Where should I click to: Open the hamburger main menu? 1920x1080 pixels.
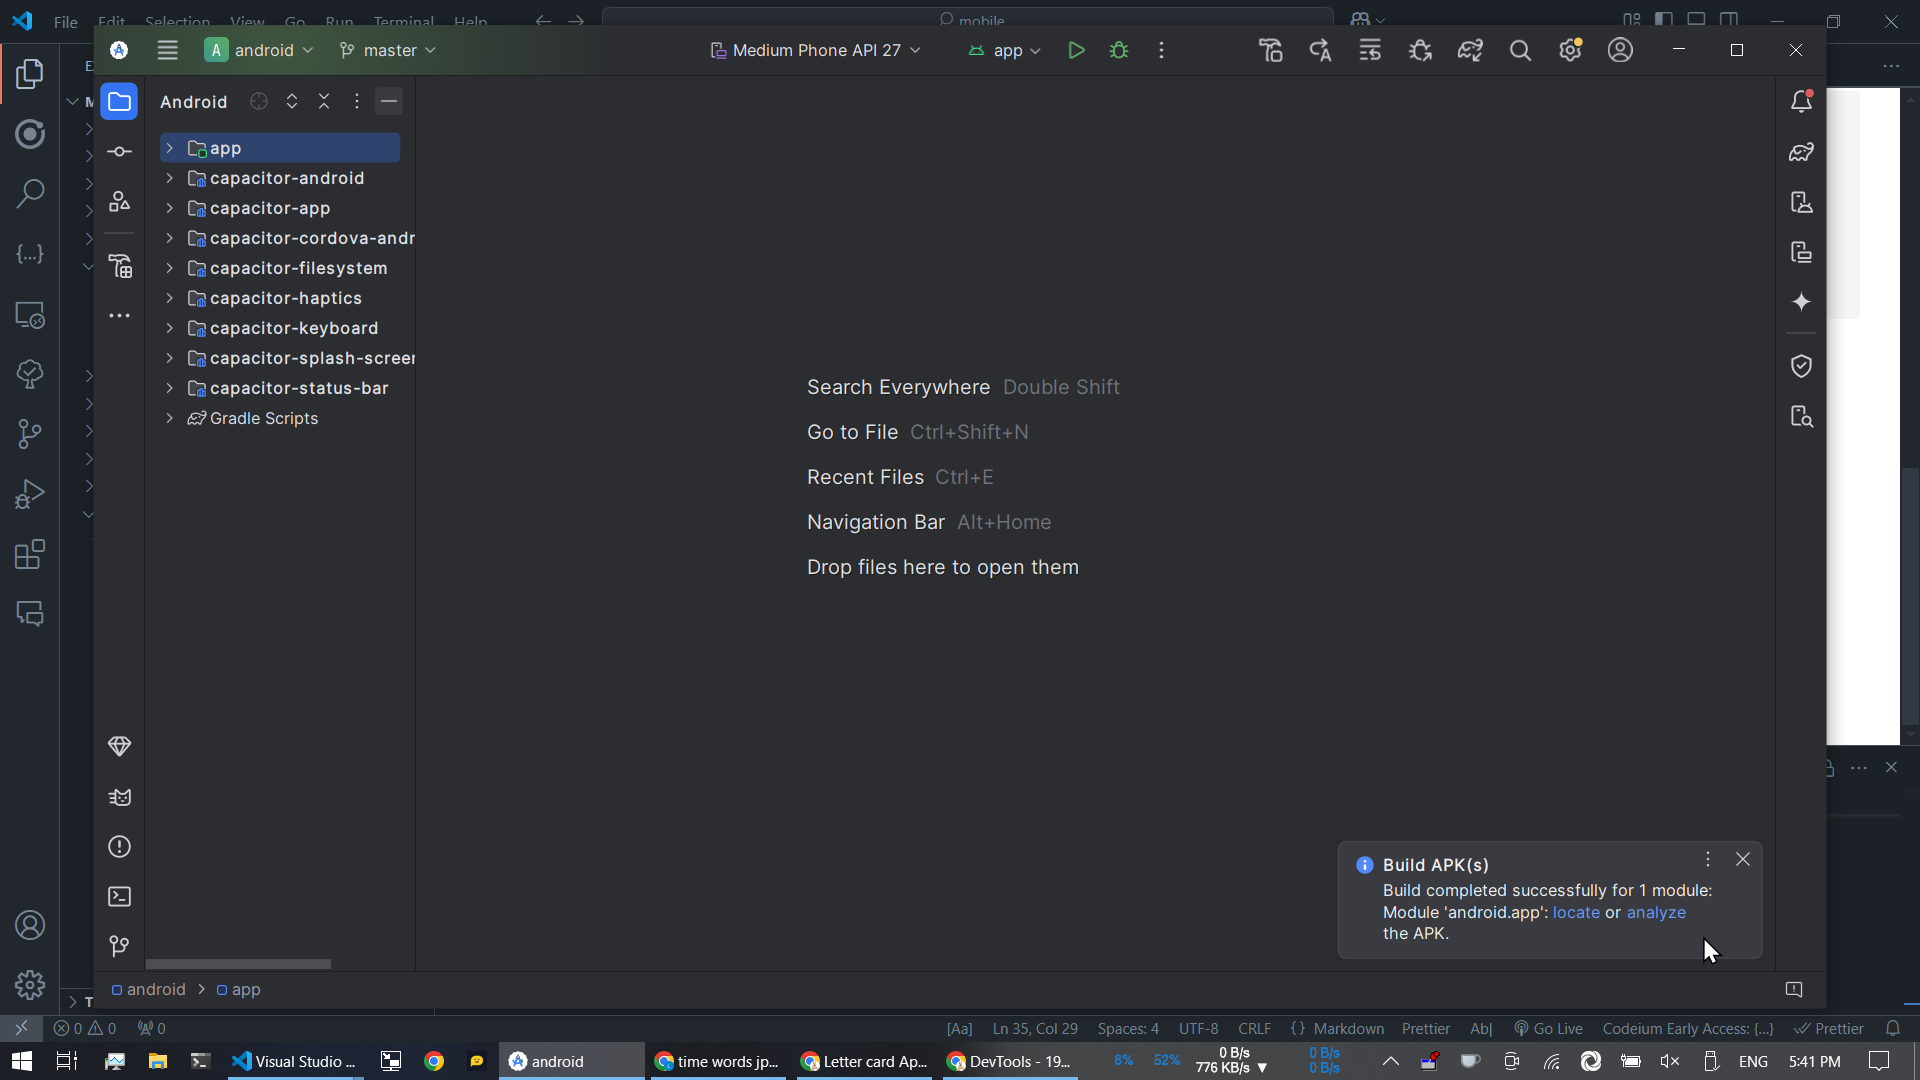[x=167, y=50]
